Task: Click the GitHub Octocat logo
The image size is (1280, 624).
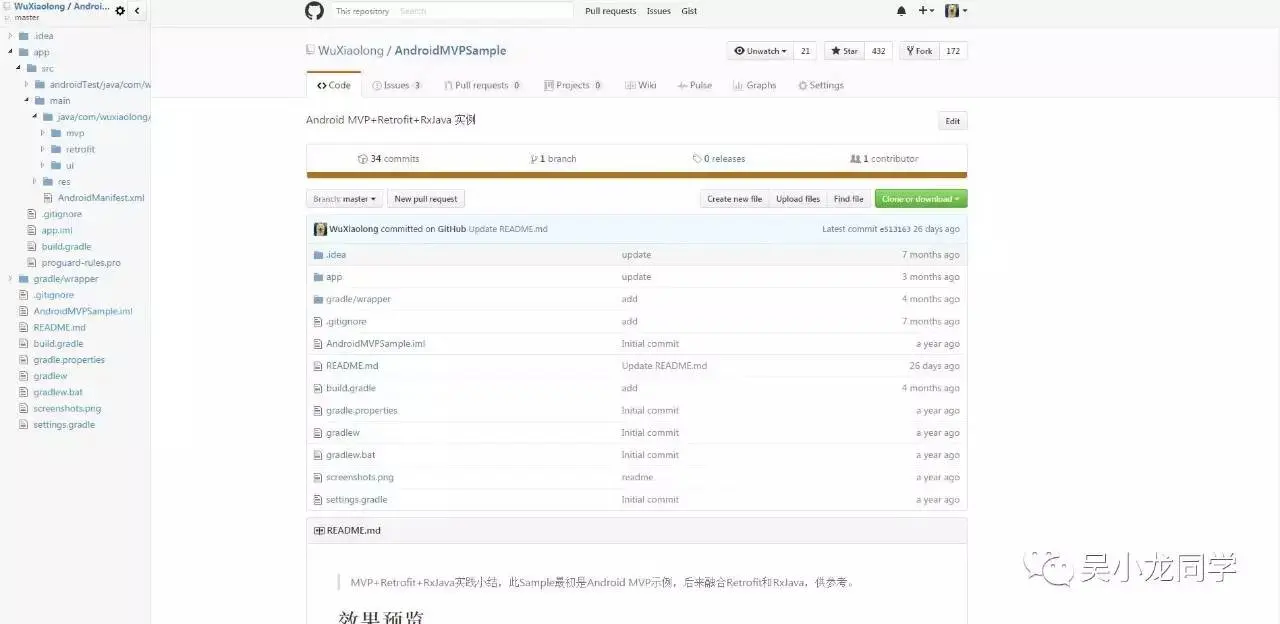Action: [314, 11]
